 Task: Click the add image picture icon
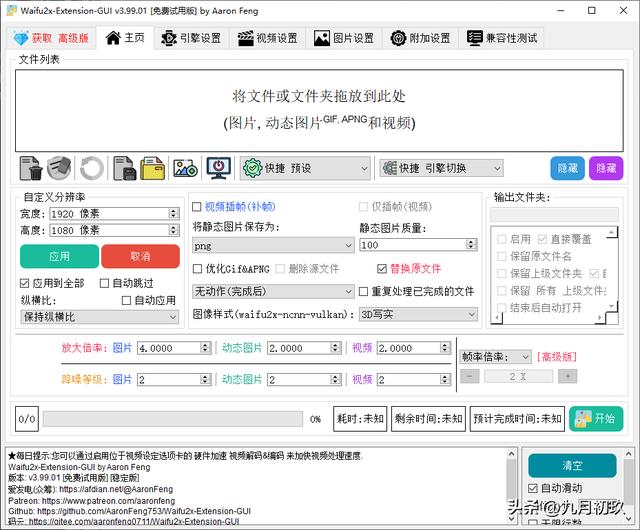pos(185,168)
